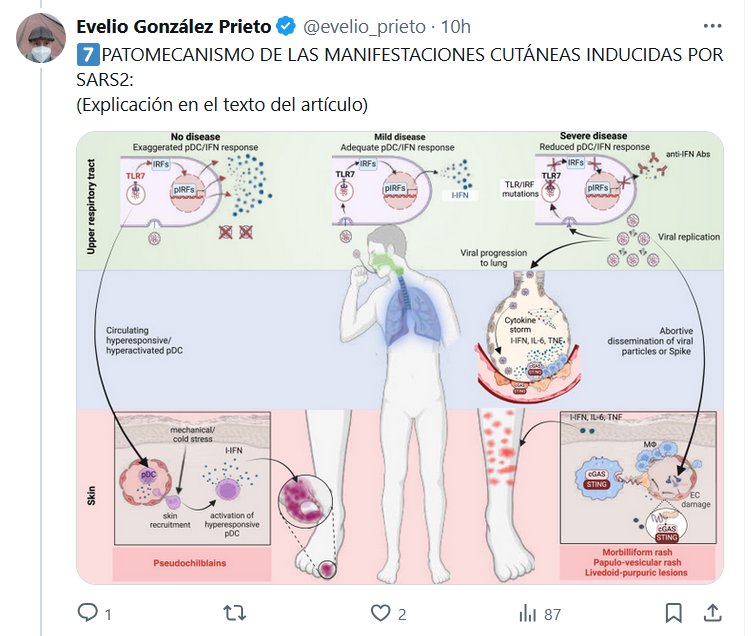The image size is (752, 636).
Task: Open the SARS2 skin pathomechanism image
Action: coord(400,357)
